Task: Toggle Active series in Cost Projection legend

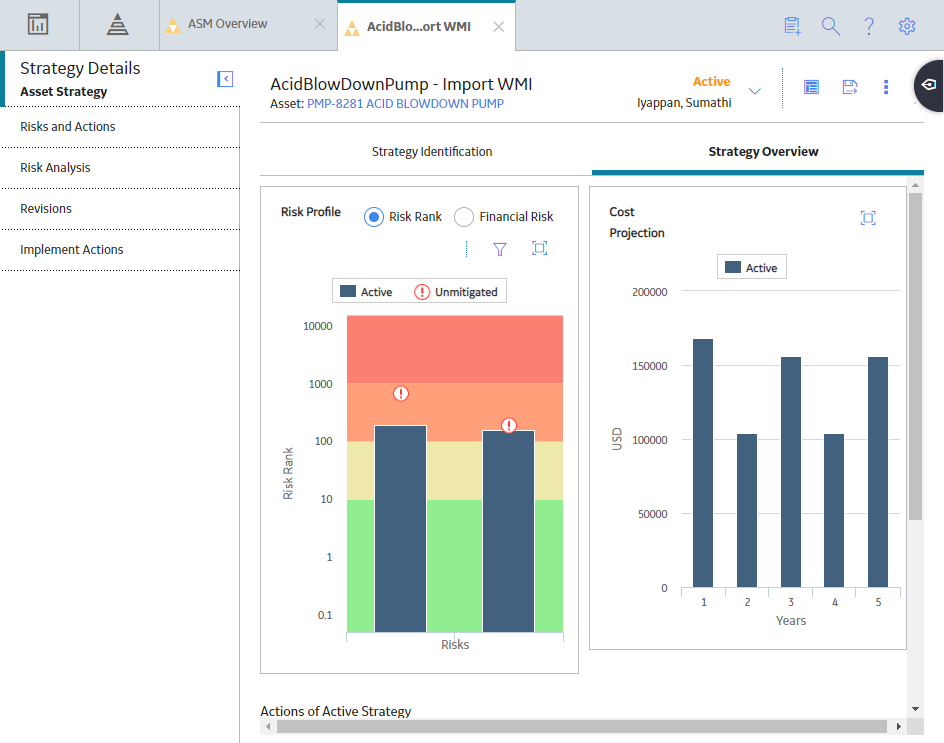Action: point(751,267)
